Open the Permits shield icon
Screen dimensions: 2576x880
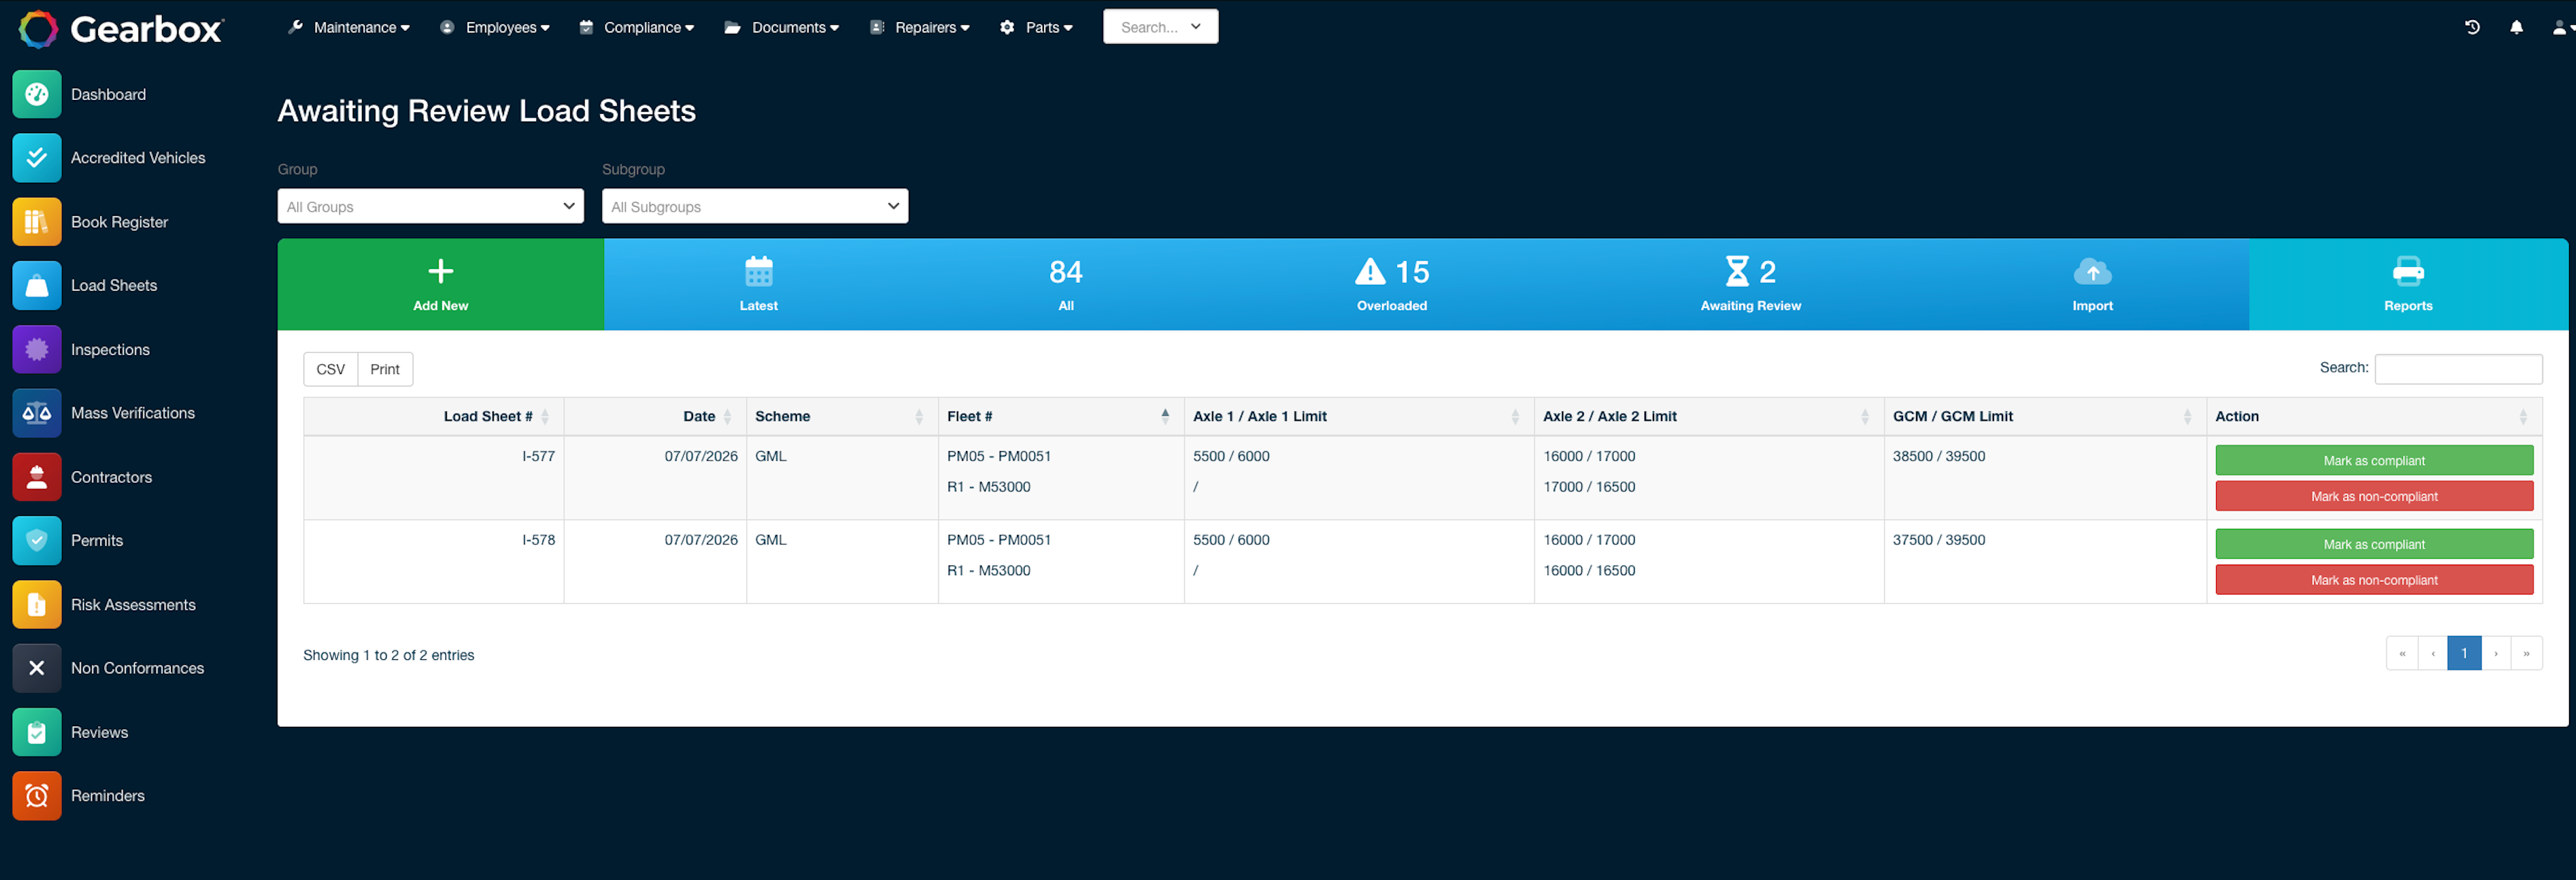click(x=37, y=541)
